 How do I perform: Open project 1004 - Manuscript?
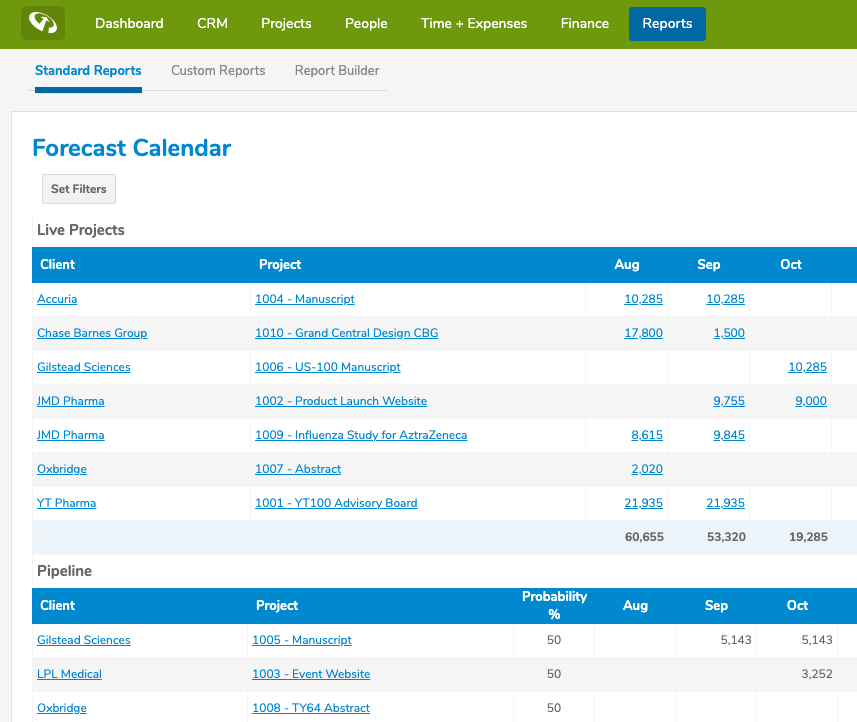[x=304, y=299]
